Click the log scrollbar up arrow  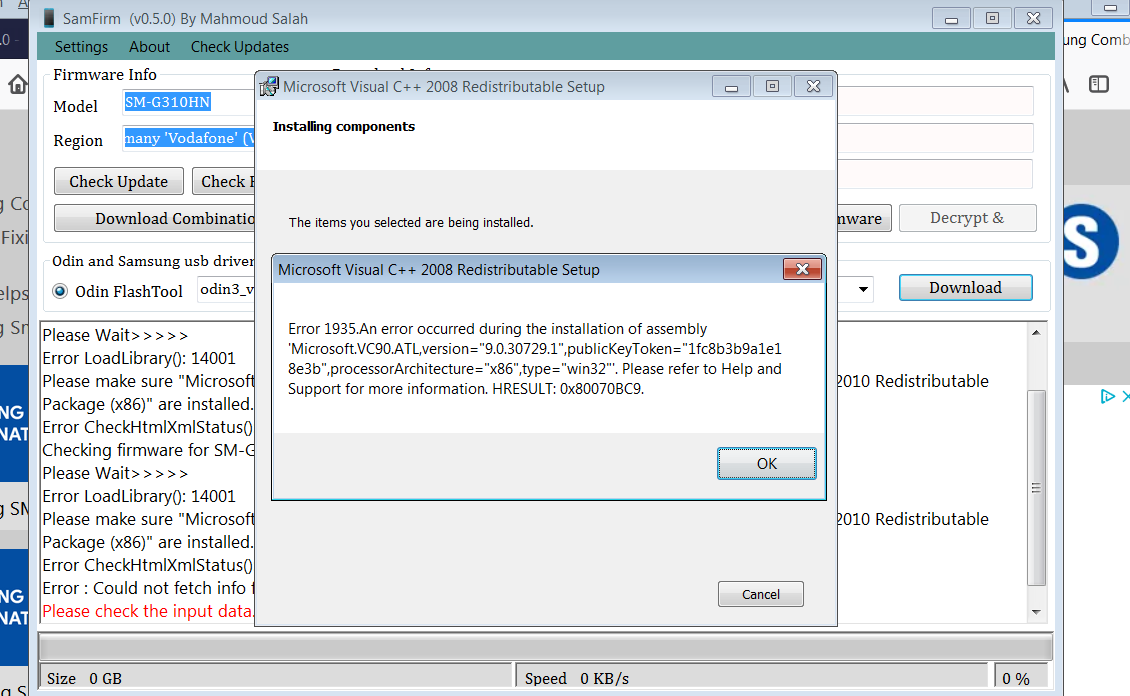(x=1036, y=332)
